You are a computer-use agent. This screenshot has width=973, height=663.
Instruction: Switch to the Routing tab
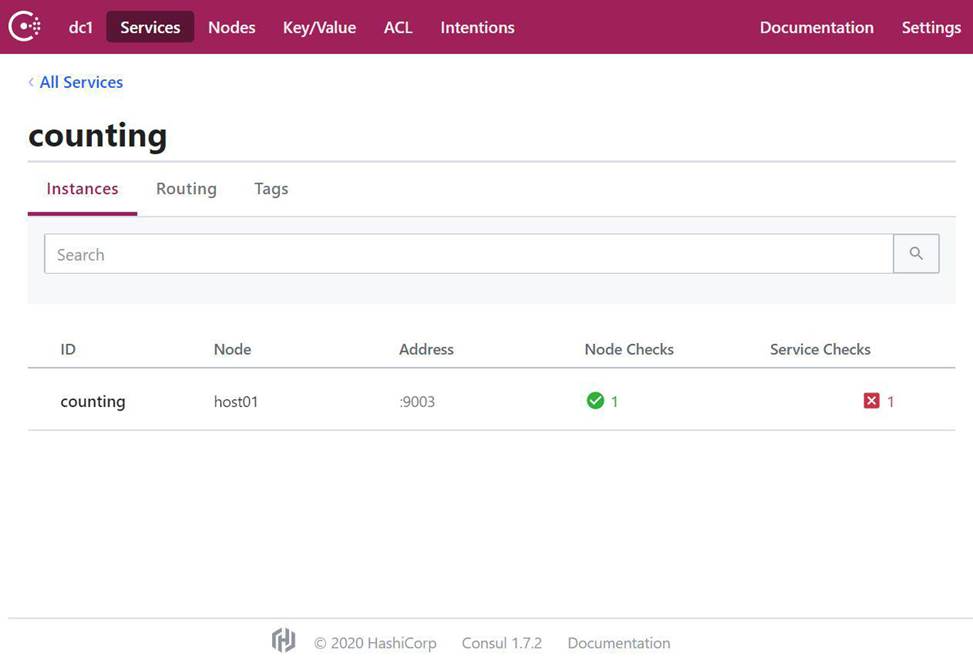pyautogui.click(x=186, y=189)
